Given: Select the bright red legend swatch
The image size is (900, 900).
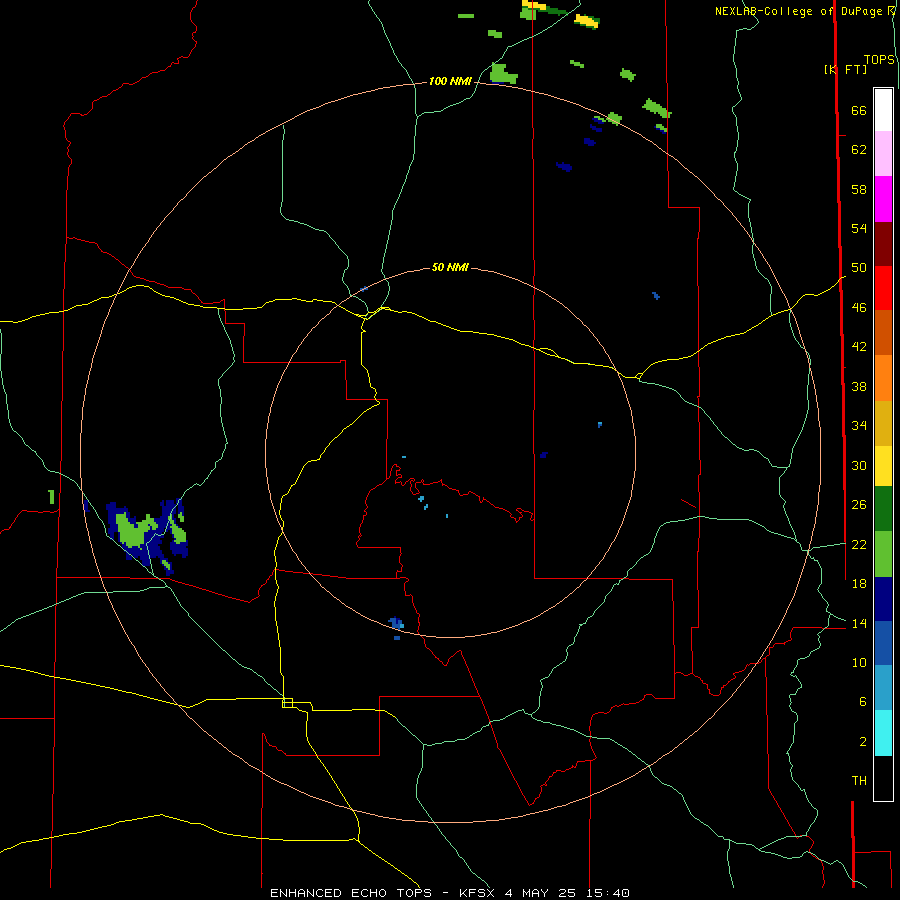Looking at the screenshot, I should coord(883,288).
